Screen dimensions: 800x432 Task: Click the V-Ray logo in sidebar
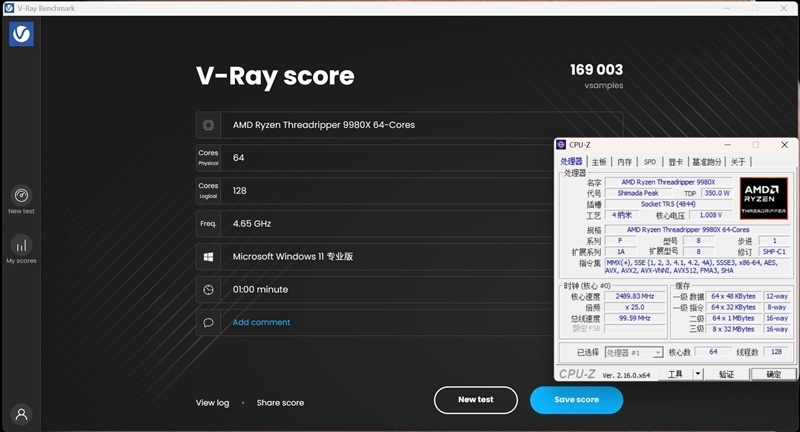[22, 34]
